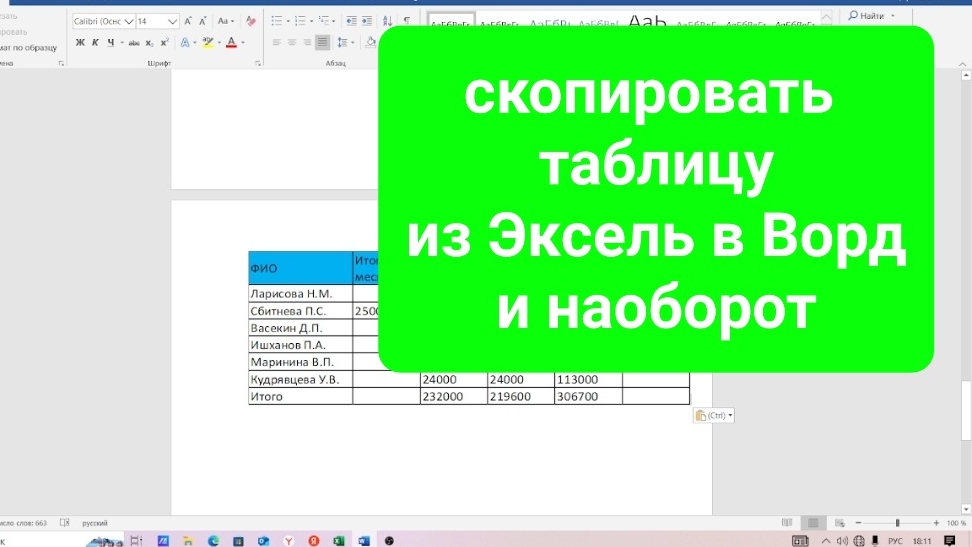Increase font size with A up icon

tap(188, 21)
